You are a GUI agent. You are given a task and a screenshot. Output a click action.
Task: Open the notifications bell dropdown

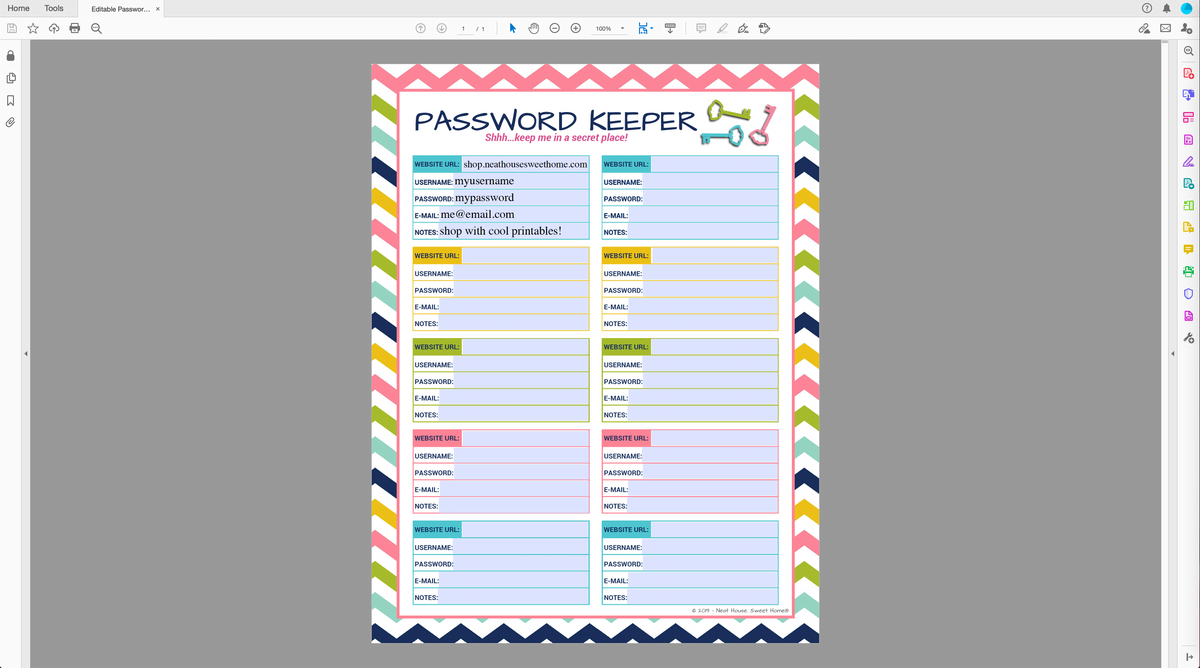point(1165,8)
